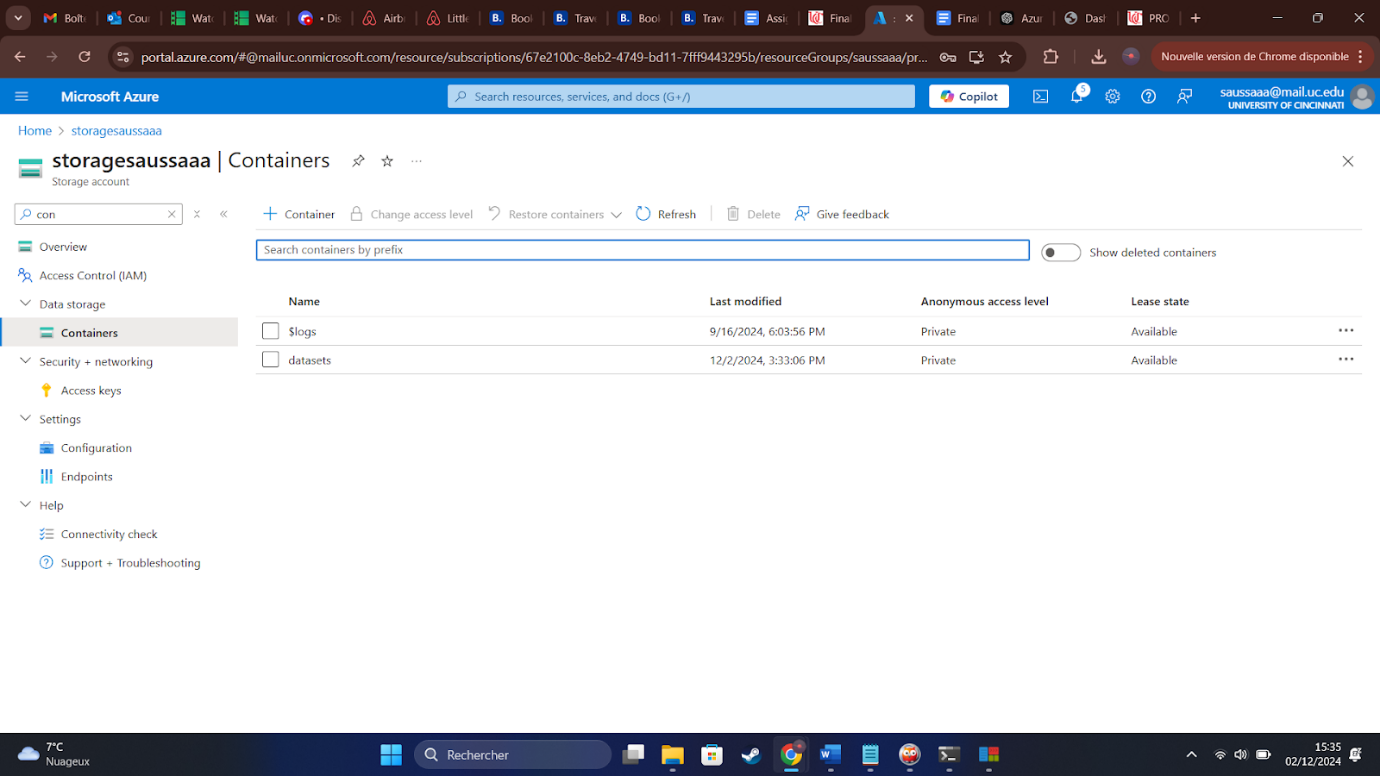The width and height of the screenshot is (1380, 776).
Task: Click the expand/collapse all sidebar groups icon
Action: pos(197,214)
